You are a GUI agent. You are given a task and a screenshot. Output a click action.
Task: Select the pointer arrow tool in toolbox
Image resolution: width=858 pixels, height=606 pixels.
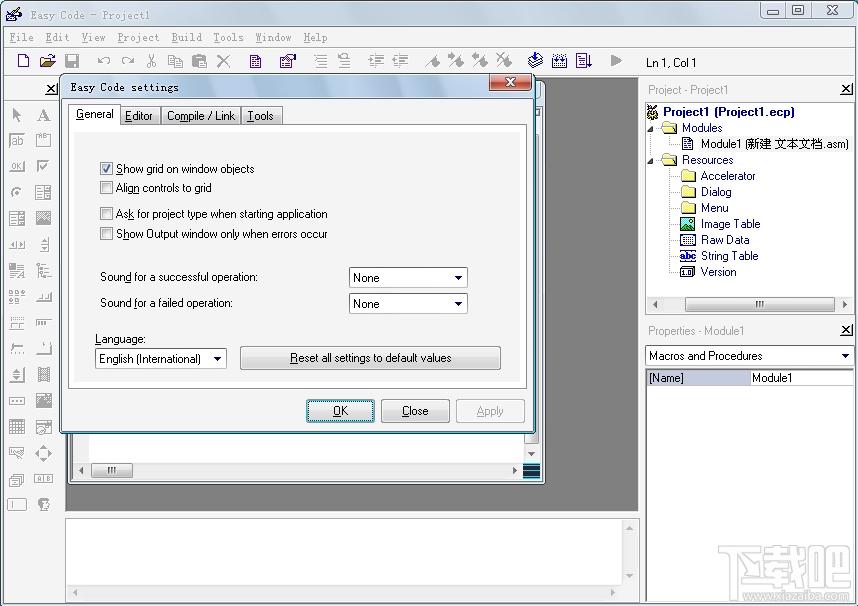16,114
